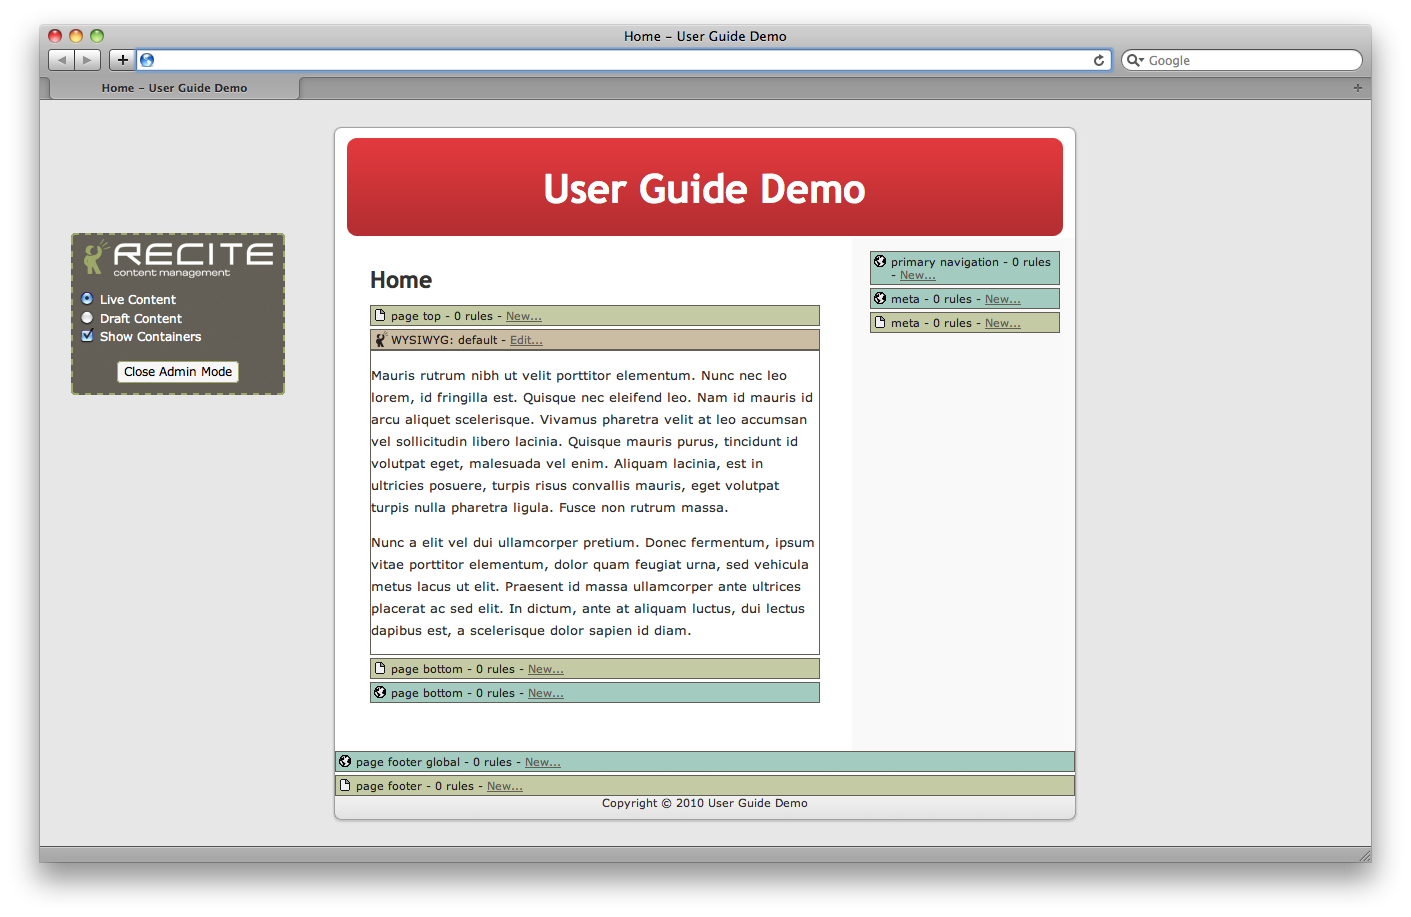Screen dimensions: 1411x917
Task: Click Edit link for WYSIWYG default
Action: [x=526, y=340]
